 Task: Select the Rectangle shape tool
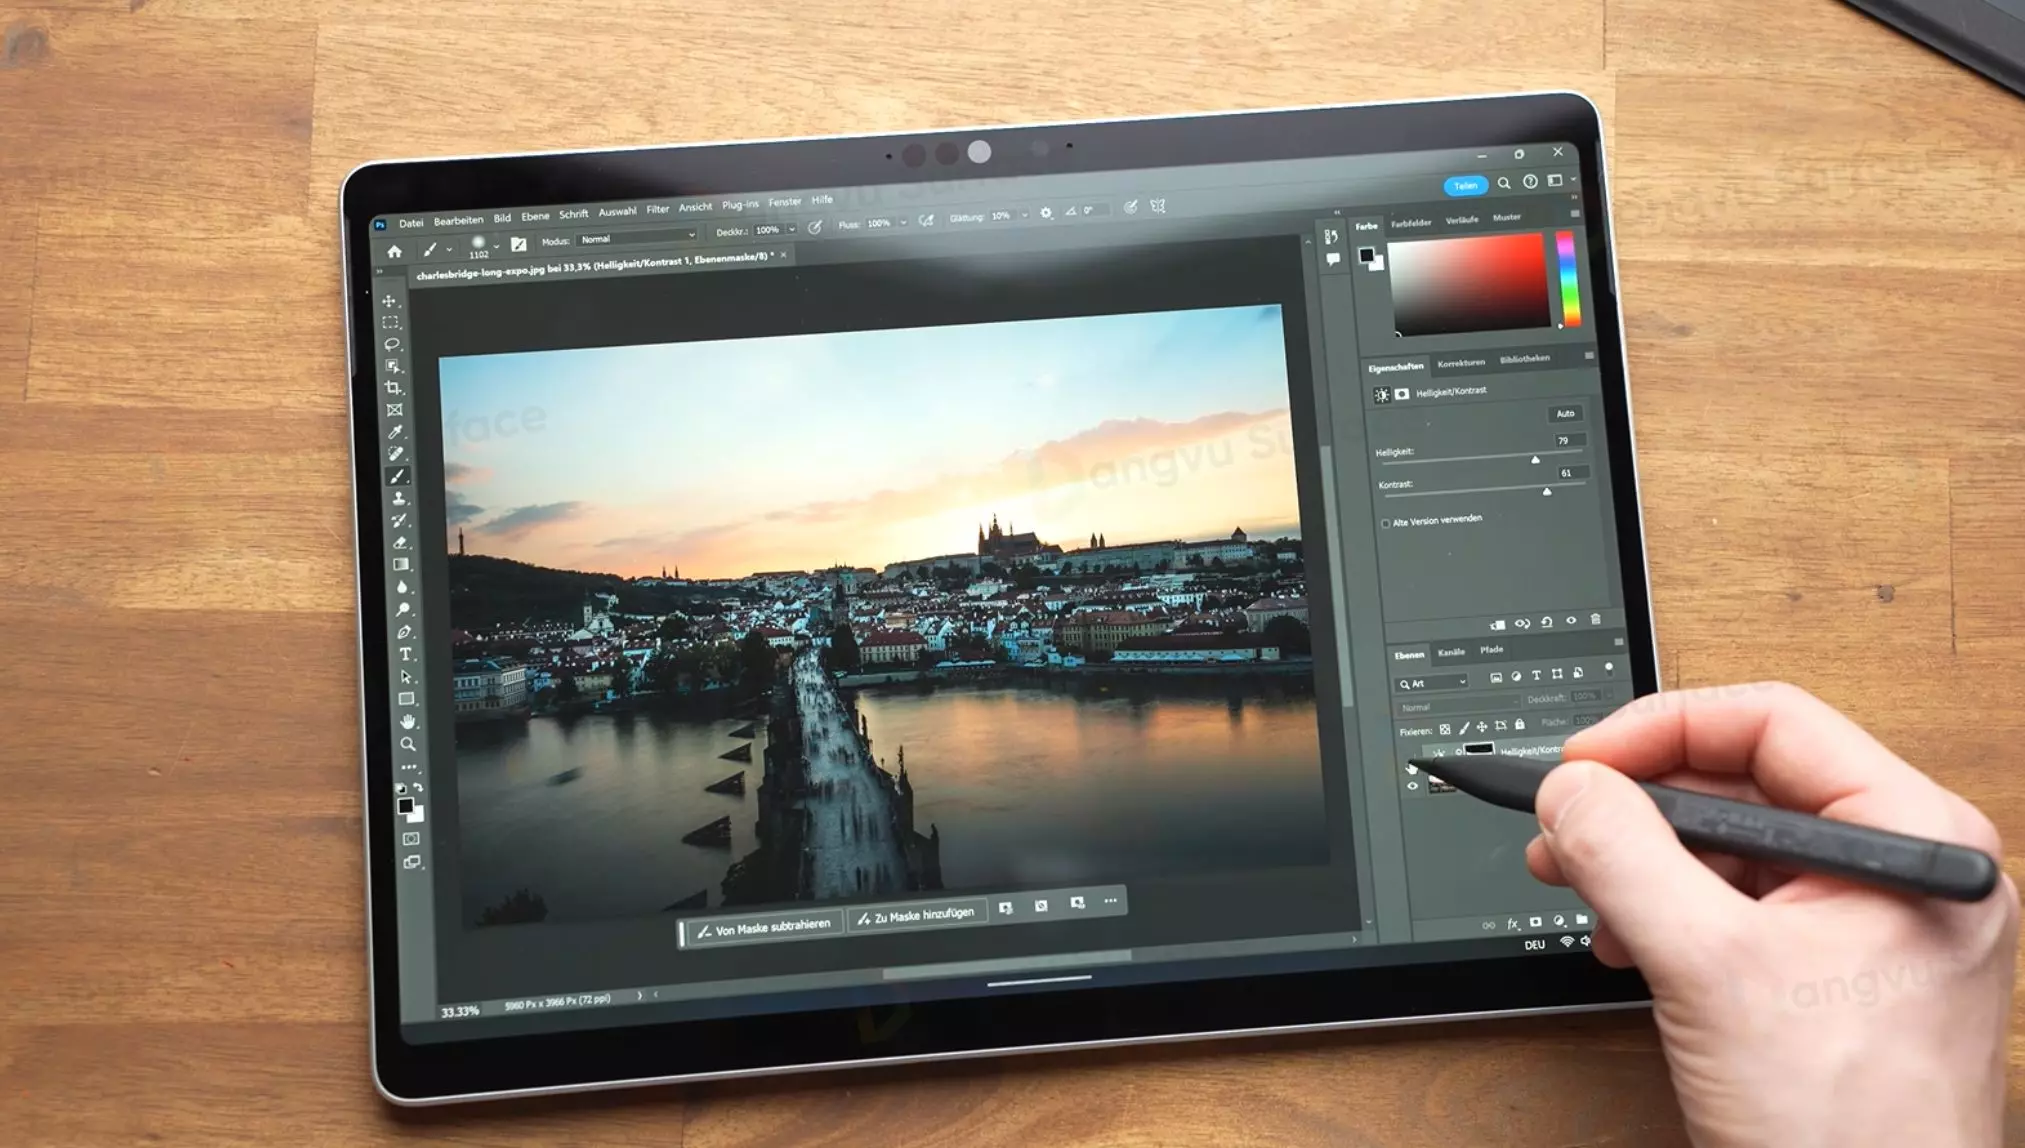click(406, 699)
